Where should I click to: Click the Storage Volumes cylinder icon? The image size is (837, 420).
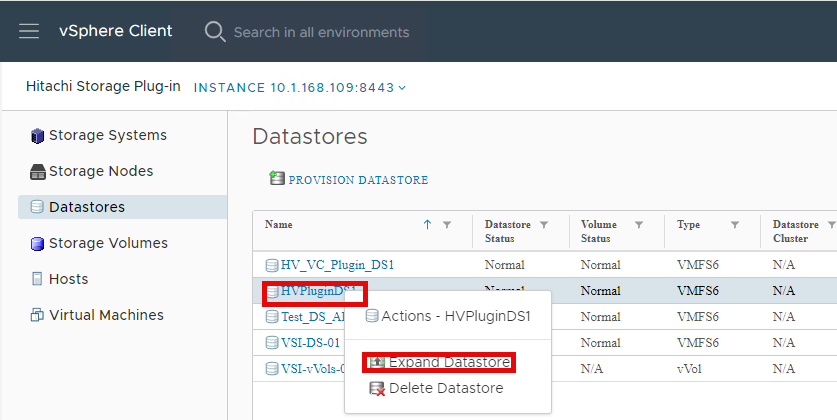click(38, 243)
